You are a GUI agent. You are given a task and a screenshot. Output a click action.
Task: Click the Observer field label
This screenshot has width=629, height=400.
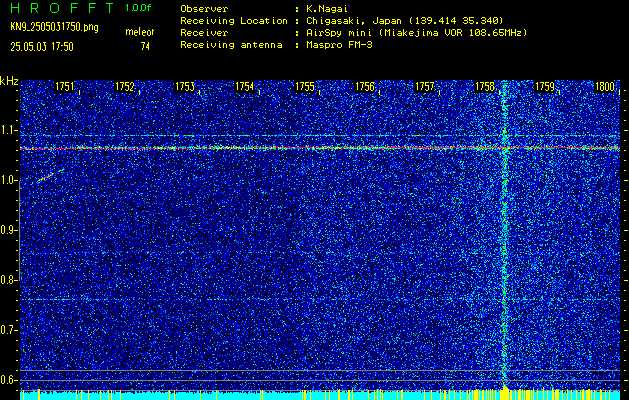click(x=204, y=9)
